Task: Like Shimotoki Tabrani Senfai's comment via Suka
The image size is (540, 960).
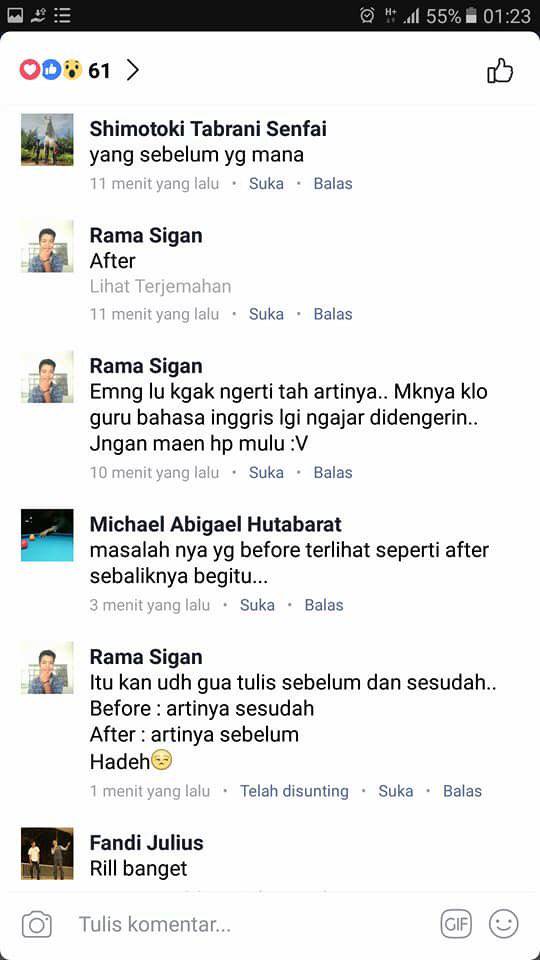Action: point(266,184)
